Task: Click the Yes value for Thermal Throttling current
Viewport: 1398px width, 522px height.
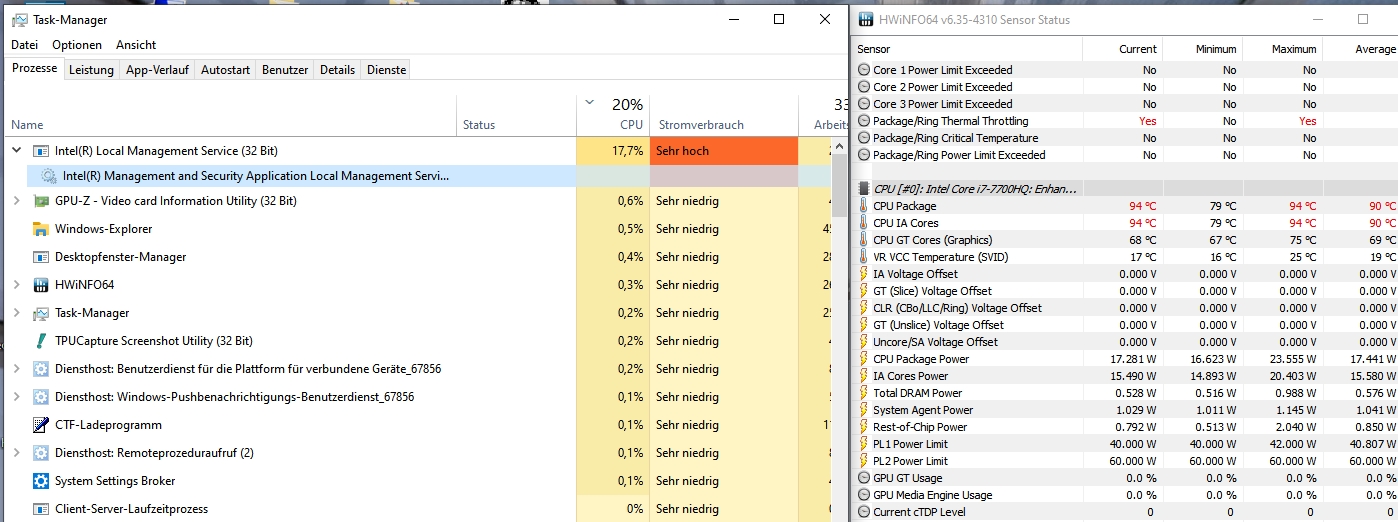Action: pos(1147,121)
